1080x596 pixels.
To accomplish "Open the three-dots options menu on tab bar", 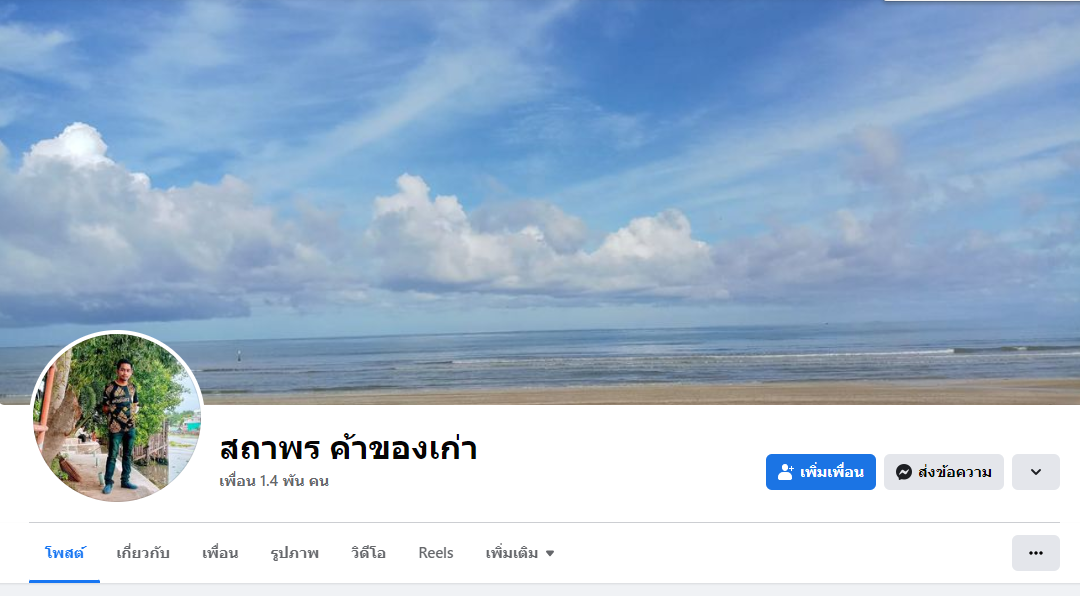I will point(1035,553).
